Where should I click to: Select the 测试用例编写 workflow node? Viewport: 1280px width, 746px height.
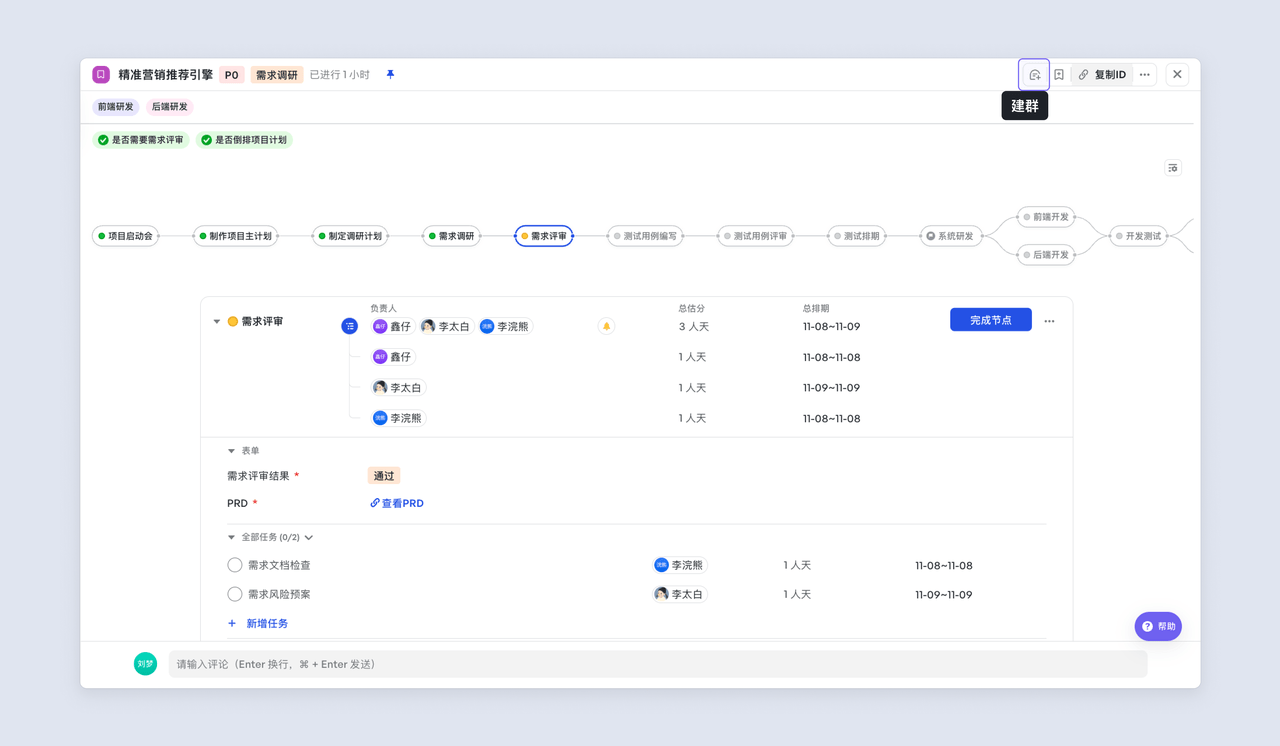[x=644, y=236]
